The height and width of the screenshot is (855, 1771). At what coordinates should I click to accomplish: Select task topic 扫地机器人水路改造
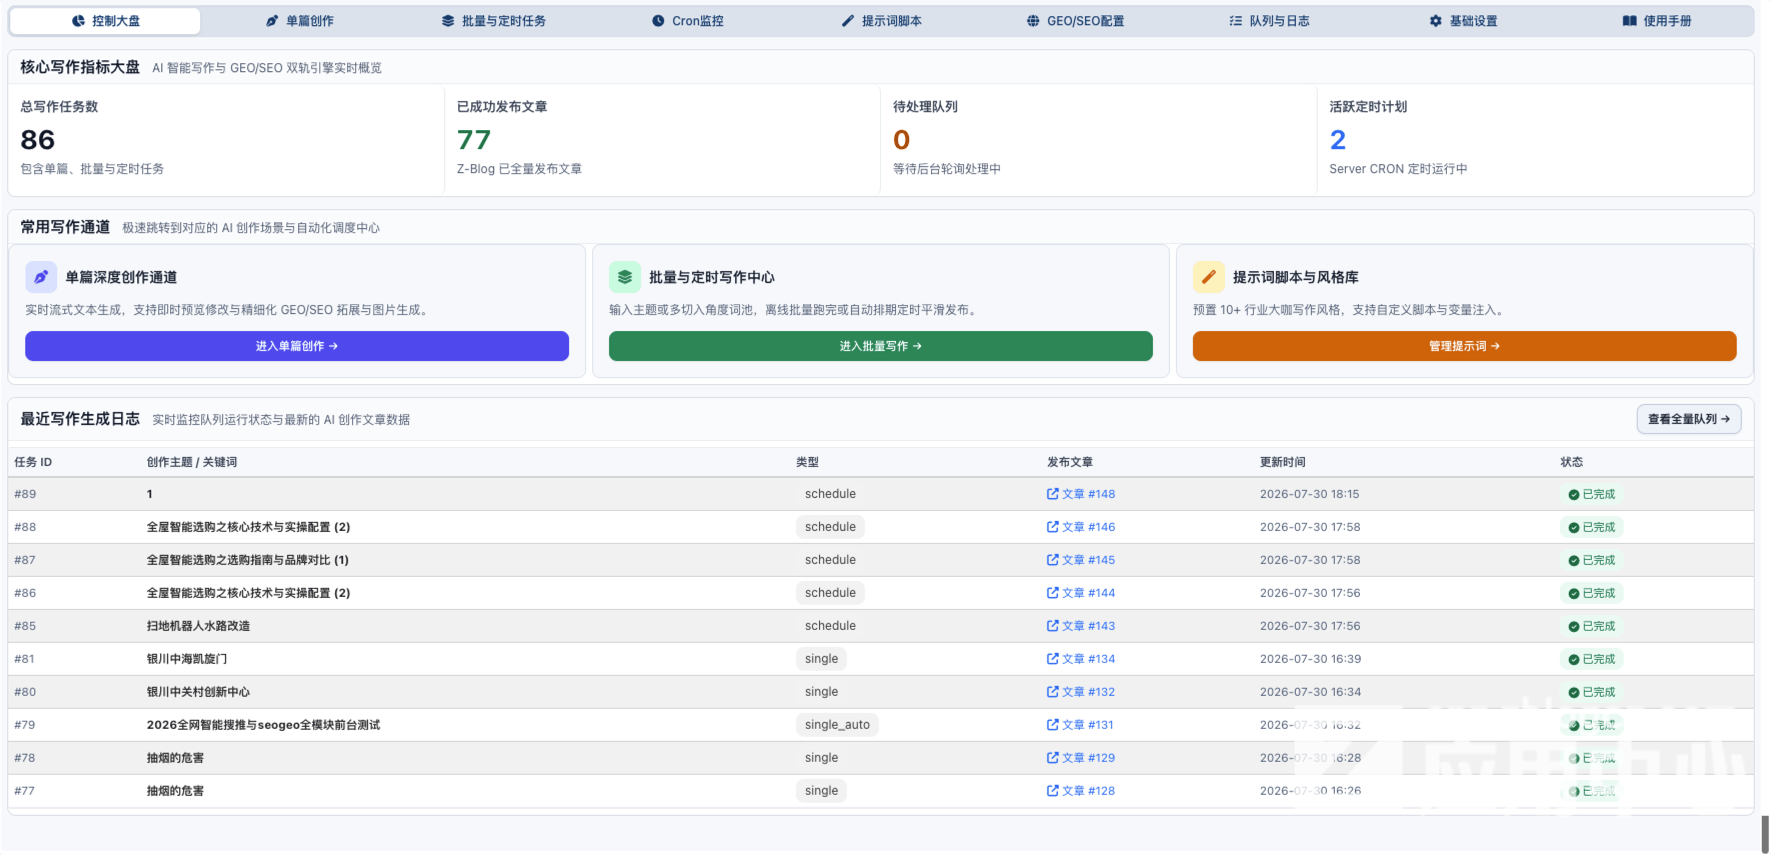point(198,626)
